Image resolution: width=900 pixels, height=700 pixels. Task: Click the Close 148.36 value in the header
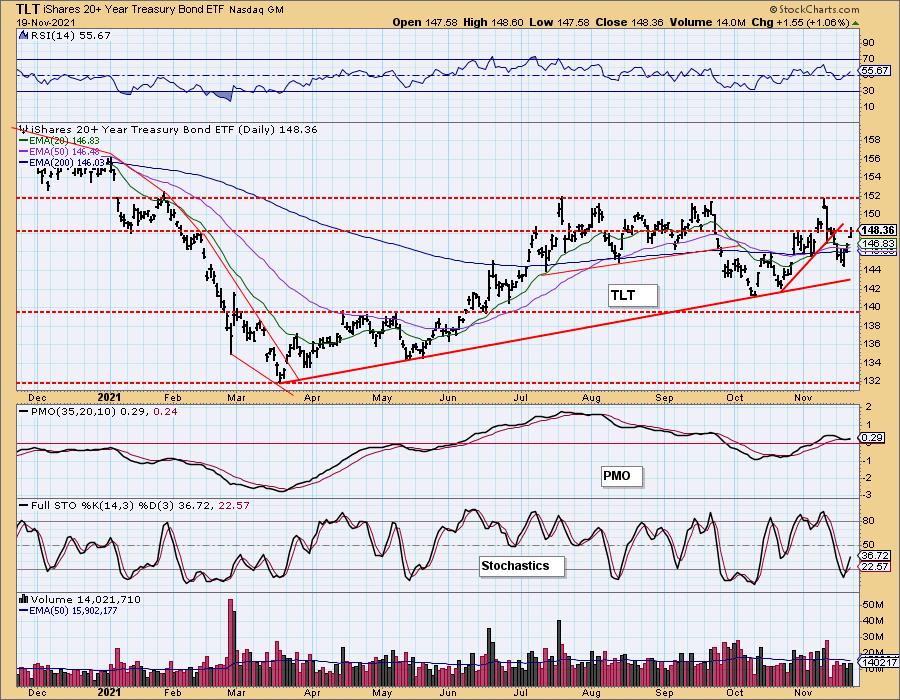coord(629,22)
